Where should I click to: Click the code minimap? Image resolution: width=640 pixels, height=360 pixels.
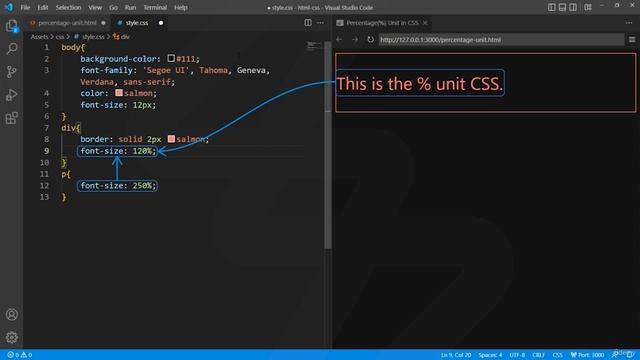point(313,46)
